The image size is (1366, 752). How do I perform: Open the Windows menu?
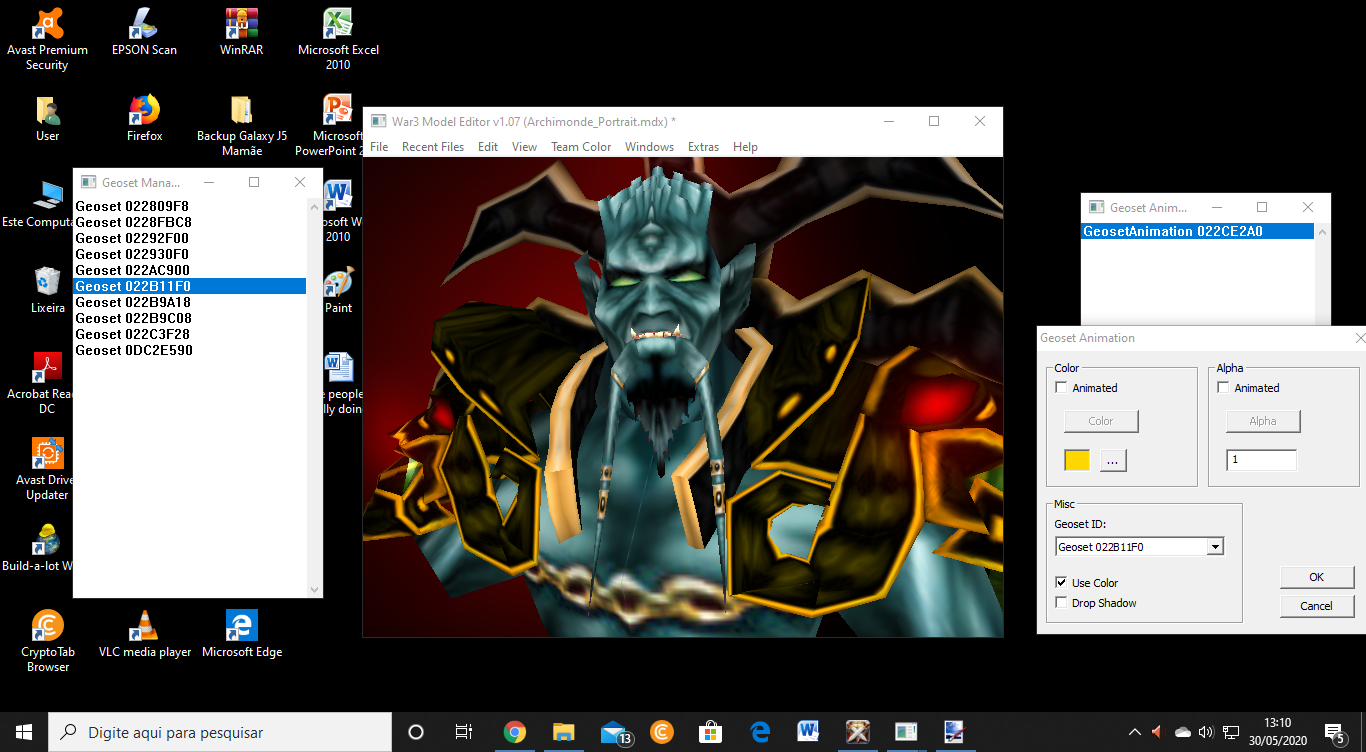pyautogui.click(x=650, y=147)
